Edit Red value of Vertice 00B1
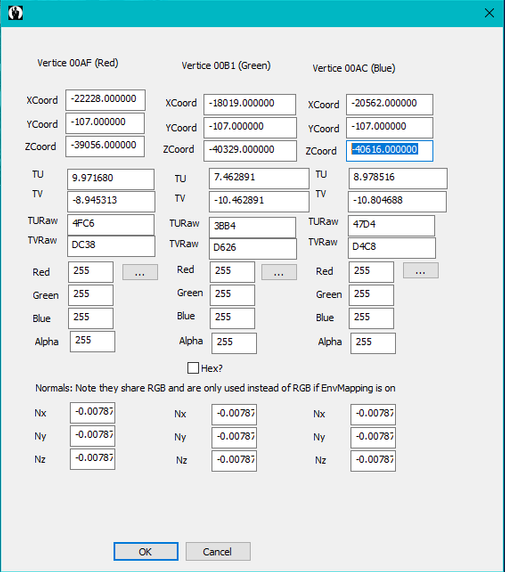Viewport: 505px width, 572px height. click(232, 272)
